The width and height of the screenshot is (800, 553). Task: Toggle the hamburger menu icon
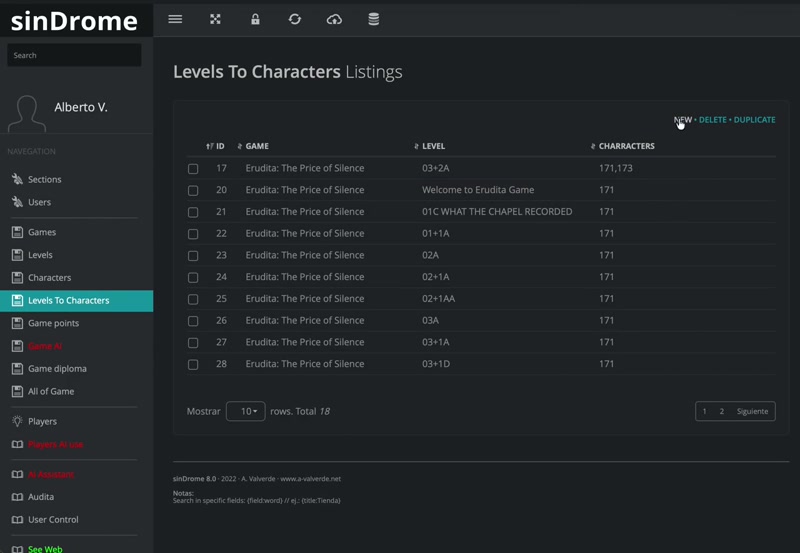tap(175, 19)
